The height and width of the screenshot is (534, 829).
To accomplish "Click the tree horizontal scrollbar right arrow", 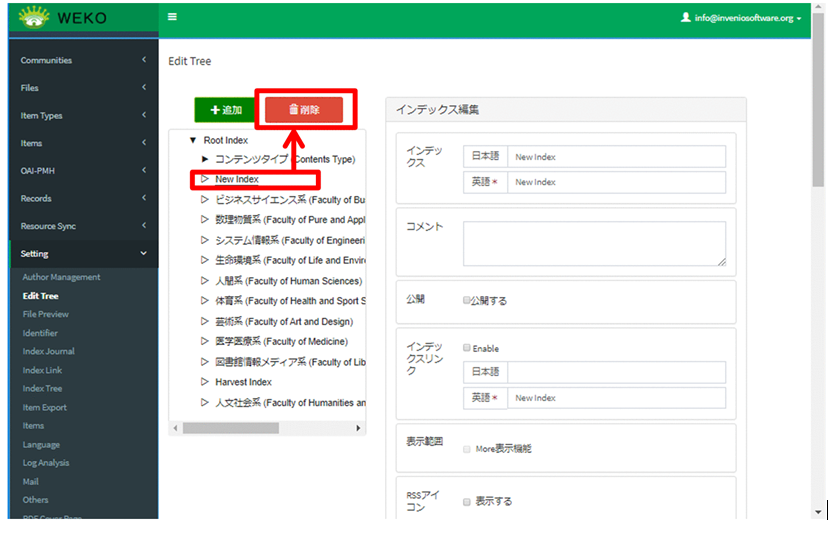I will coord(359,428).
